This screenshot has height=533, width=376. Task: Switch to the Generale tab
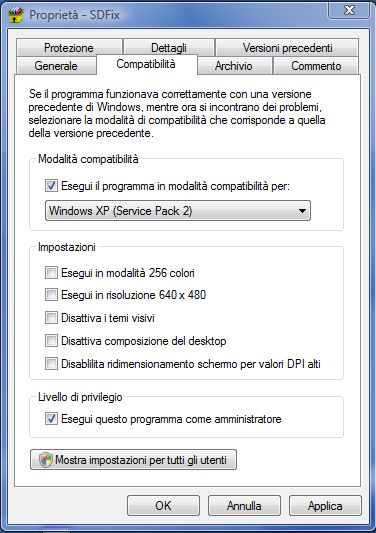[x=56, y=66]
